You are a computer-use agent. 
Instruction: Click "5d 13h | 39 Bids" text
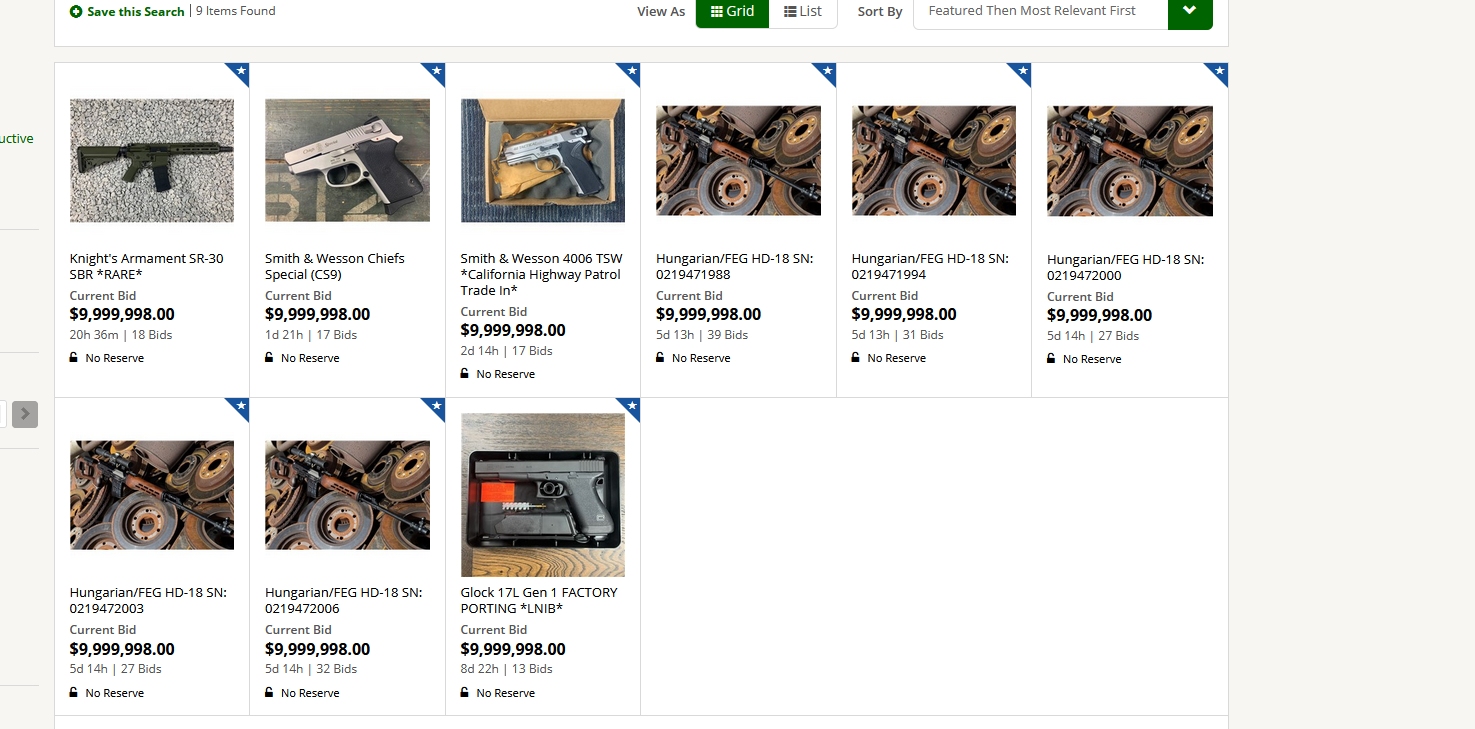(702, 335)
